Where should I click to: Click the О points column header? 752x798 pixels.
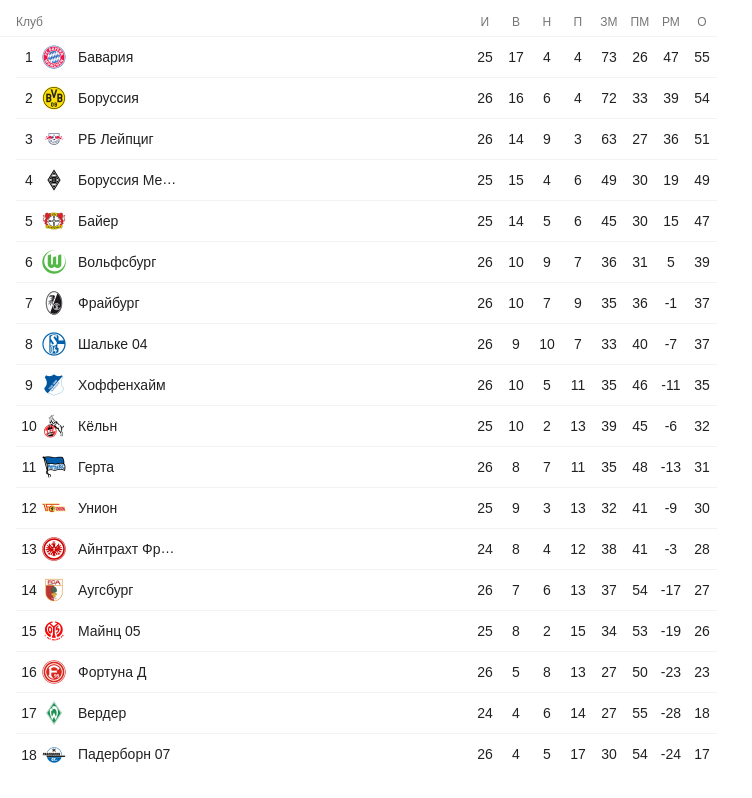[702, 22]
